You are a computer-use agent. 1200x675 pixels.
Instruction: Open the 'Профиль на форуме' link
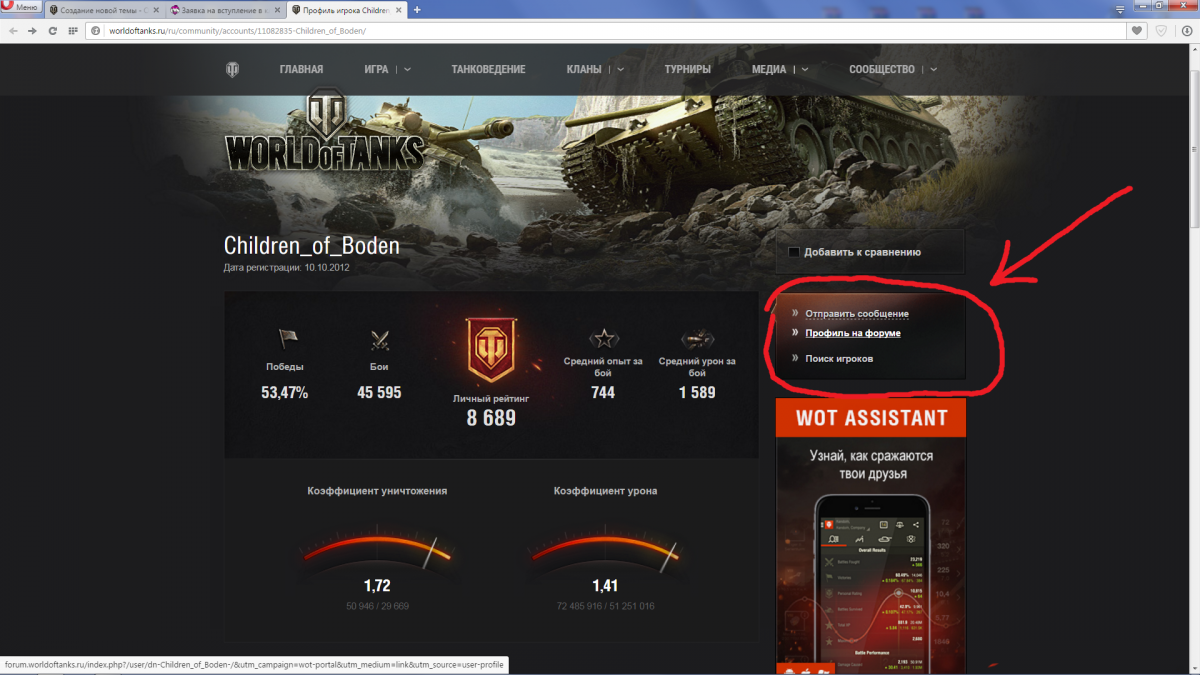click(x=853, y=333)
